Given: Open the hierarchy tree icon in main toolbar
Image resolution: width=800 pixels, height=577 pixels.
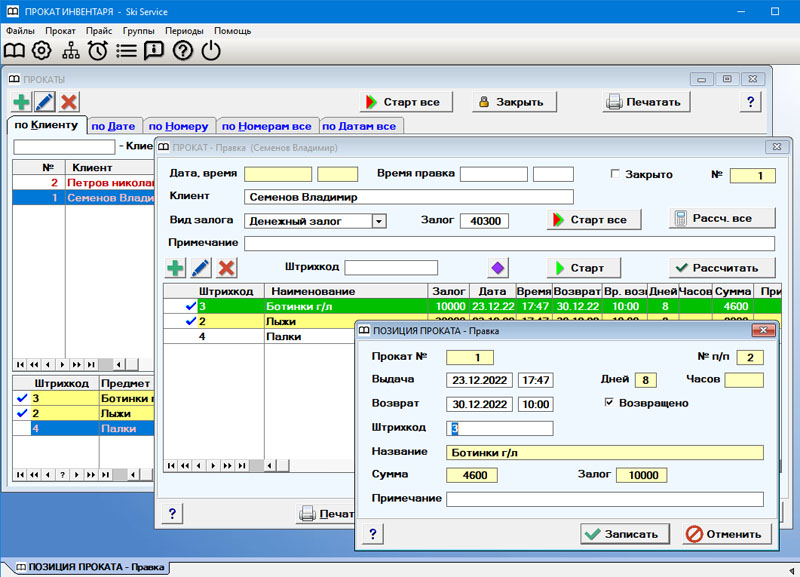Looking at the screenshot, I should 70,51.
